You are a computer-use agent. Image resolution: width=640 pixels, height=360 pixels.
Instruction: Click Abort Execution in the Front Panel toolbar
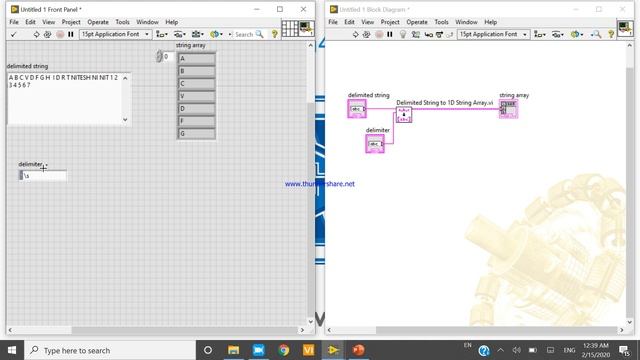(60, 34)
